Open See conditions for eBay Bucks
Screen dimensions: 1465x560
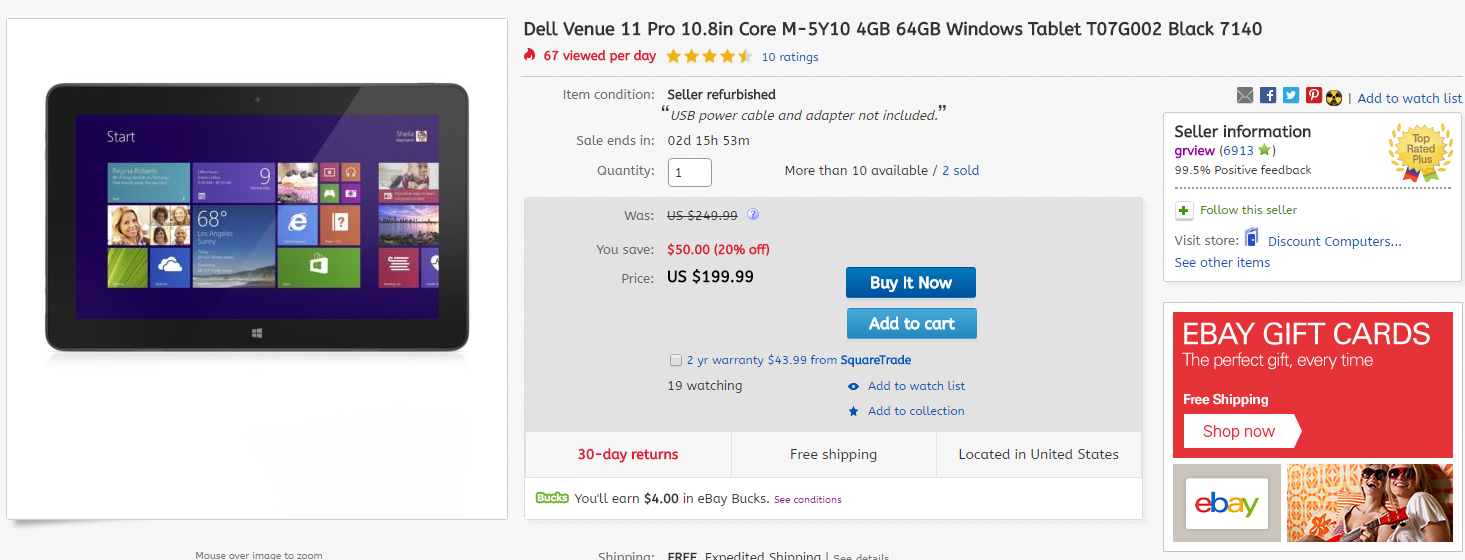[x=807, y=499]
